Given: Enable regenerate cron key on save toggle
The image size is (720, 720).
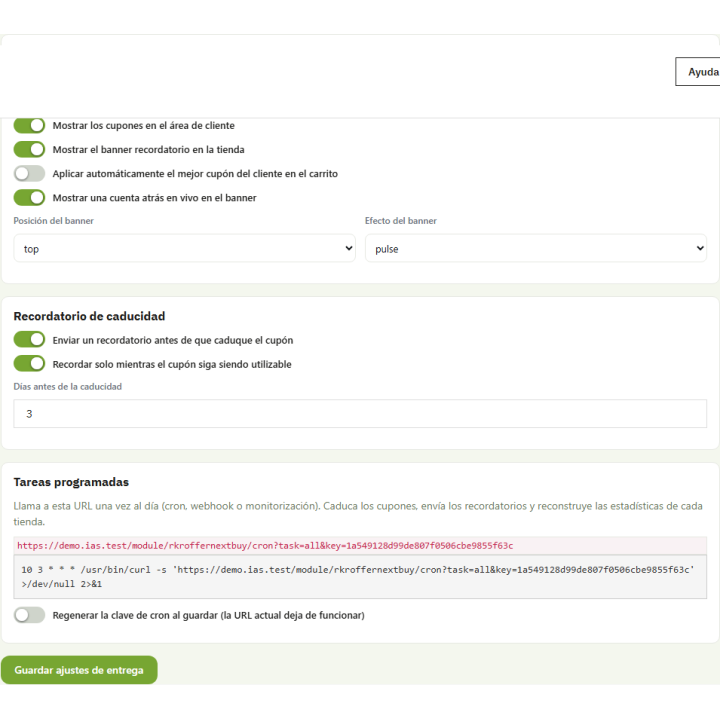Looking at the screenshot, I should (29, 615).
